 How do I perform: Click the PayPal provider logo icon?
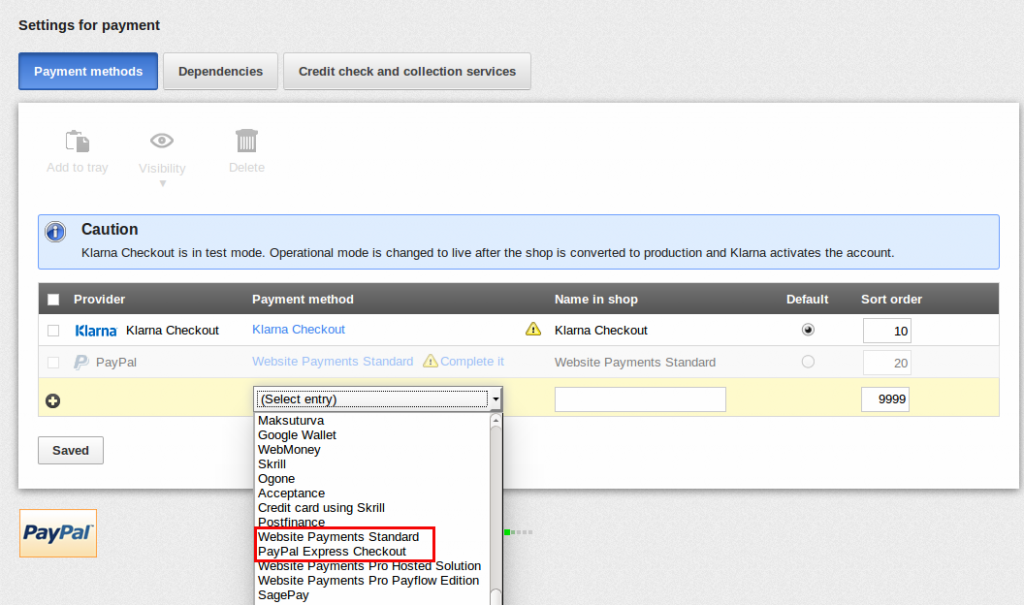[x=81, y=362]
